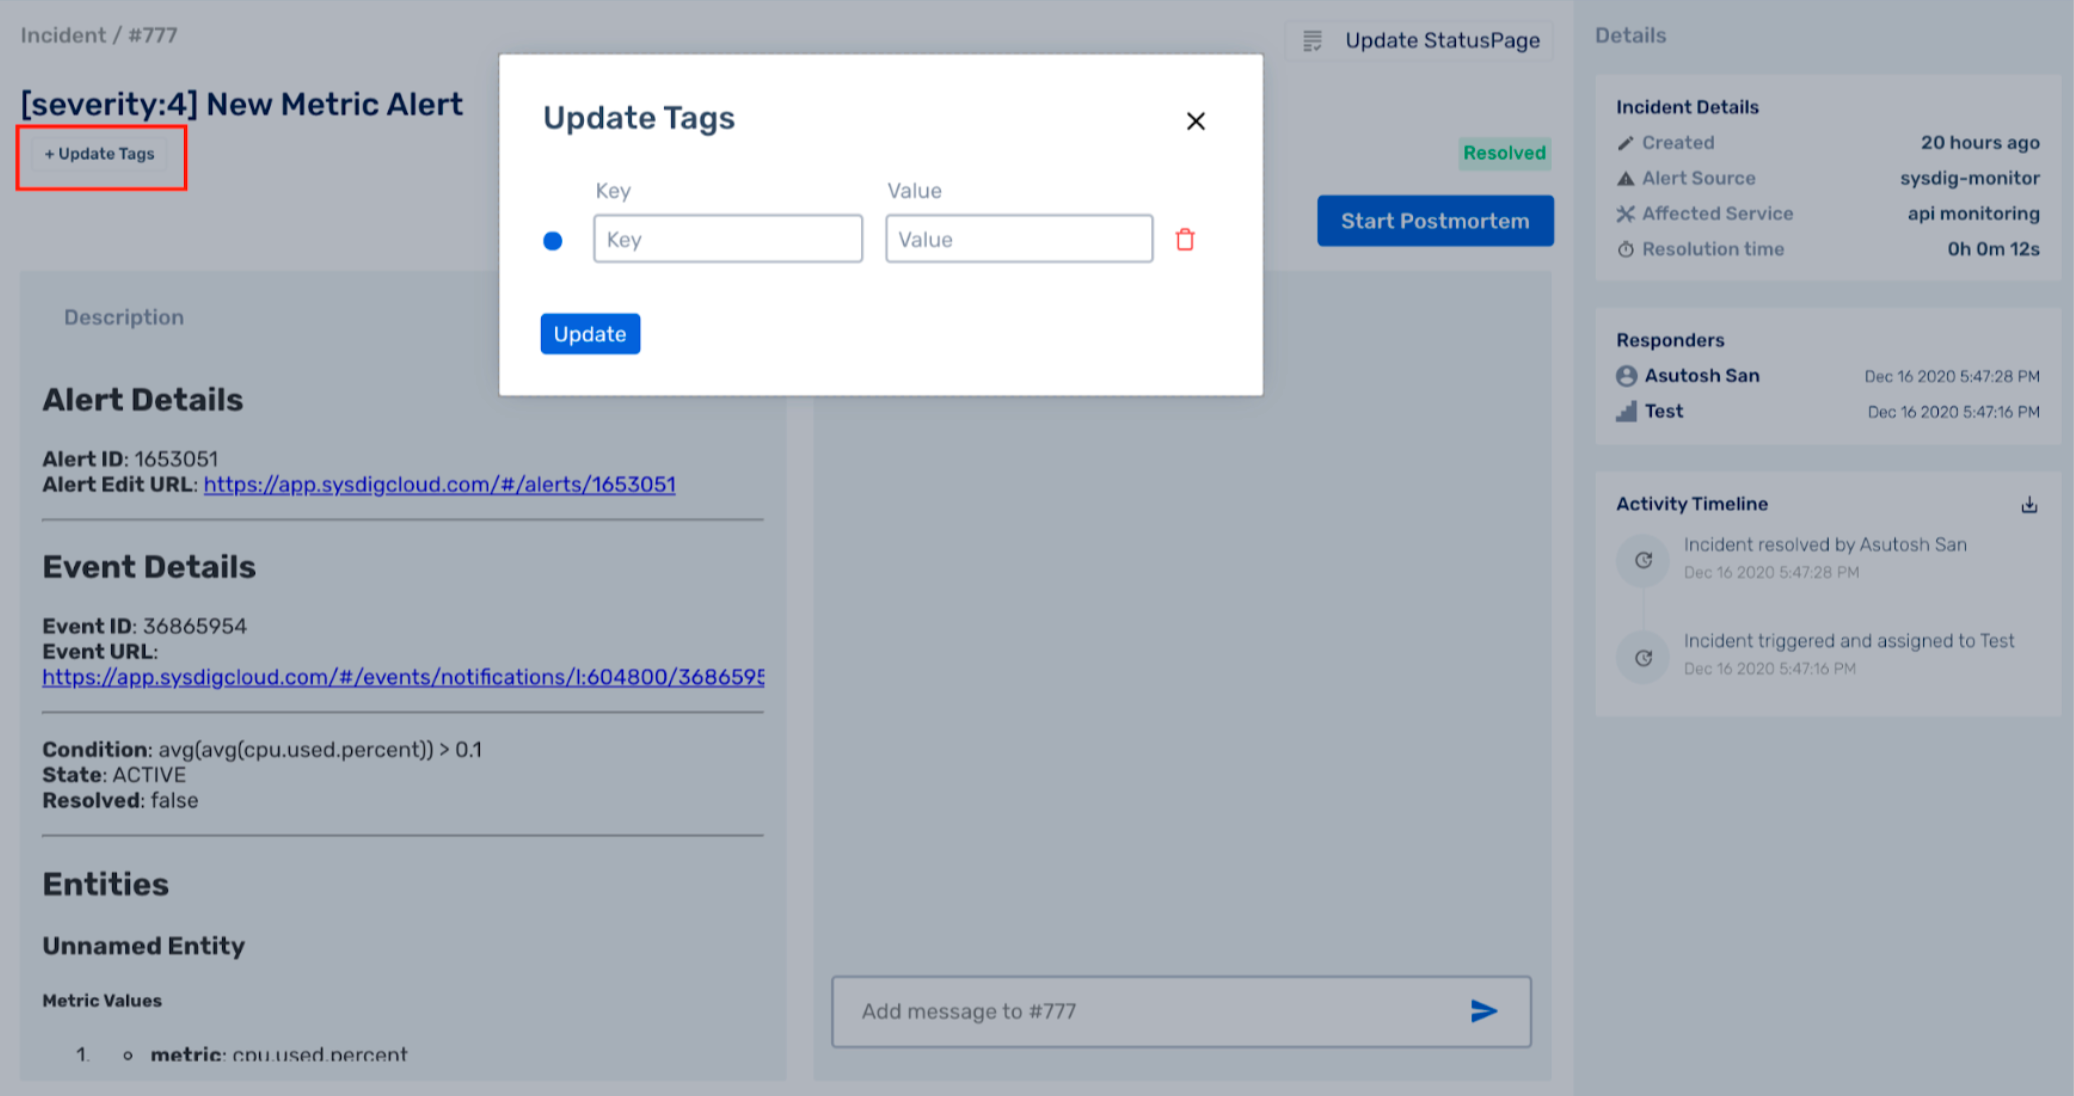
Task: Click the Activity Timeline heading
Action: tap(1692, 504)
